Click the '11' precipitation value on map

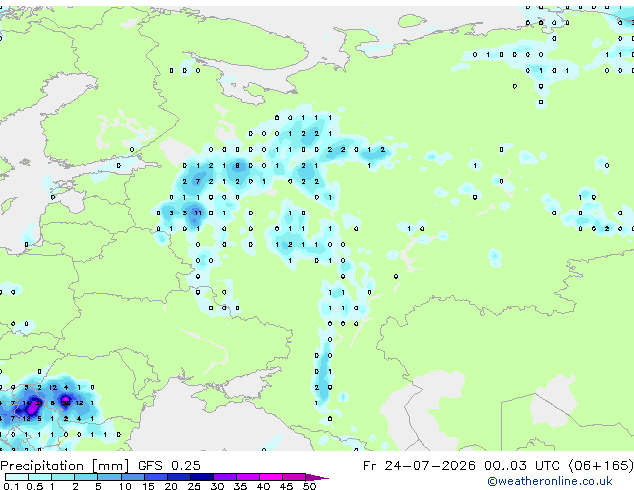[x=198, y=213]
